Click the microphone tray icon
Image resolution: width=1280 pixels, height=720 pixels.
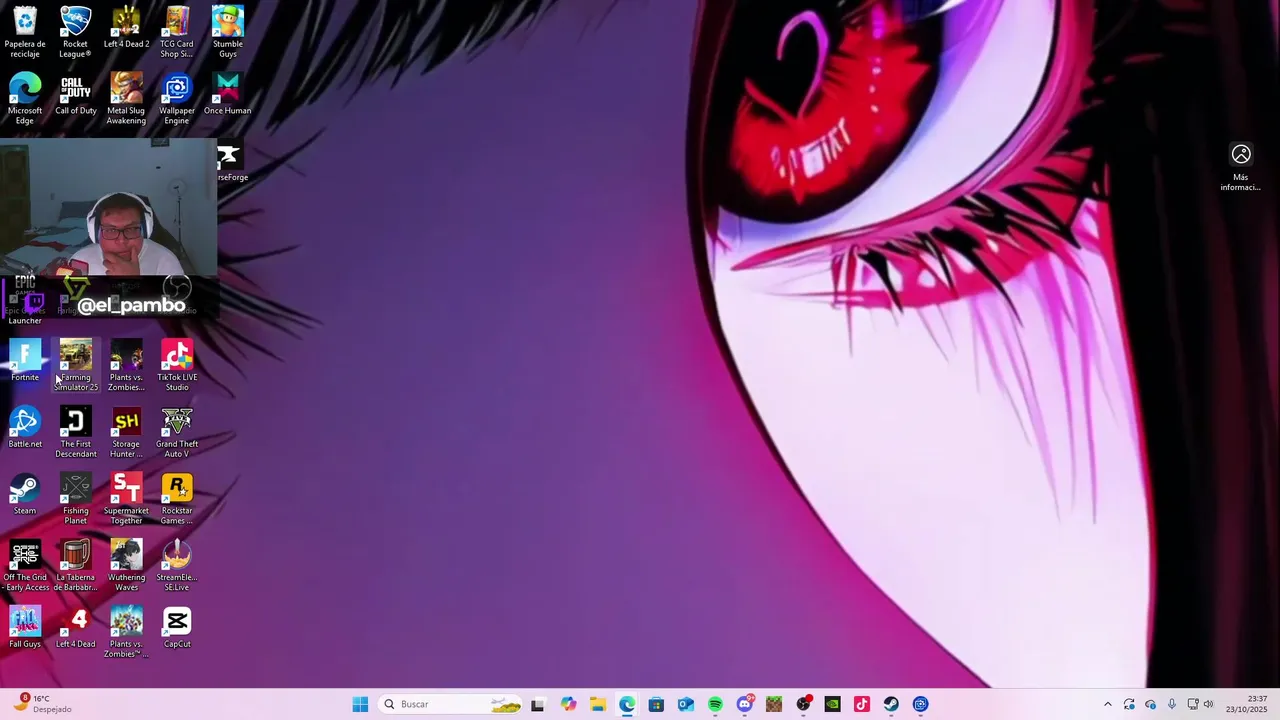(x=1172, y=704)
